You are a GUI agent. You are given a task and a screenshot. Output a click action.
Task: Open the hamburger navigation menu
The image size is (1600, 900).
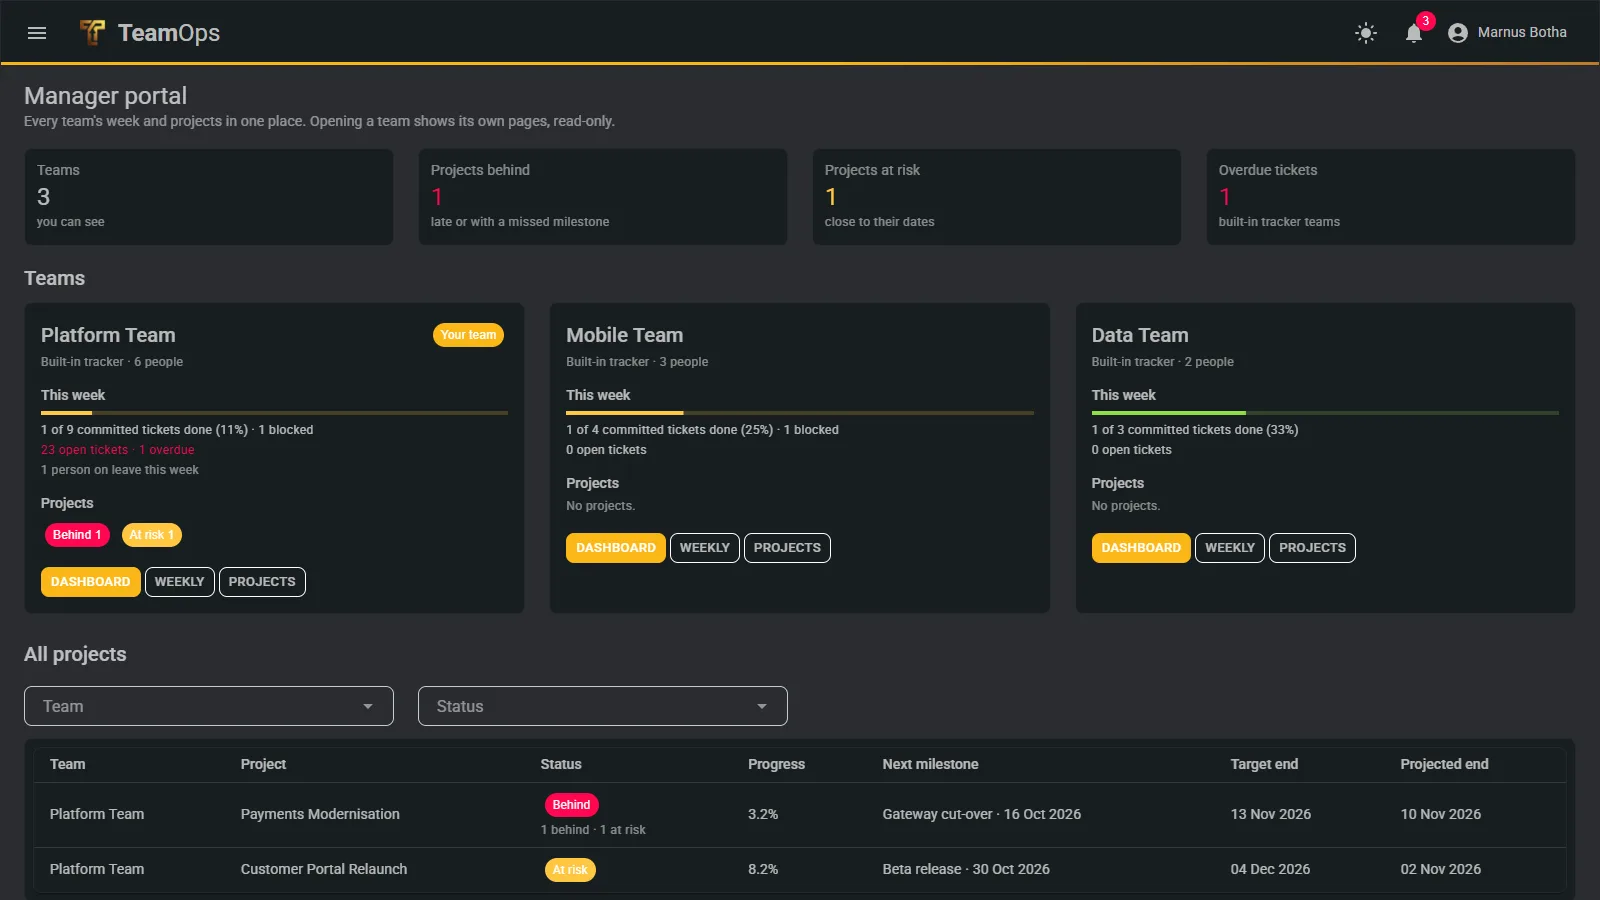[37, 33]
